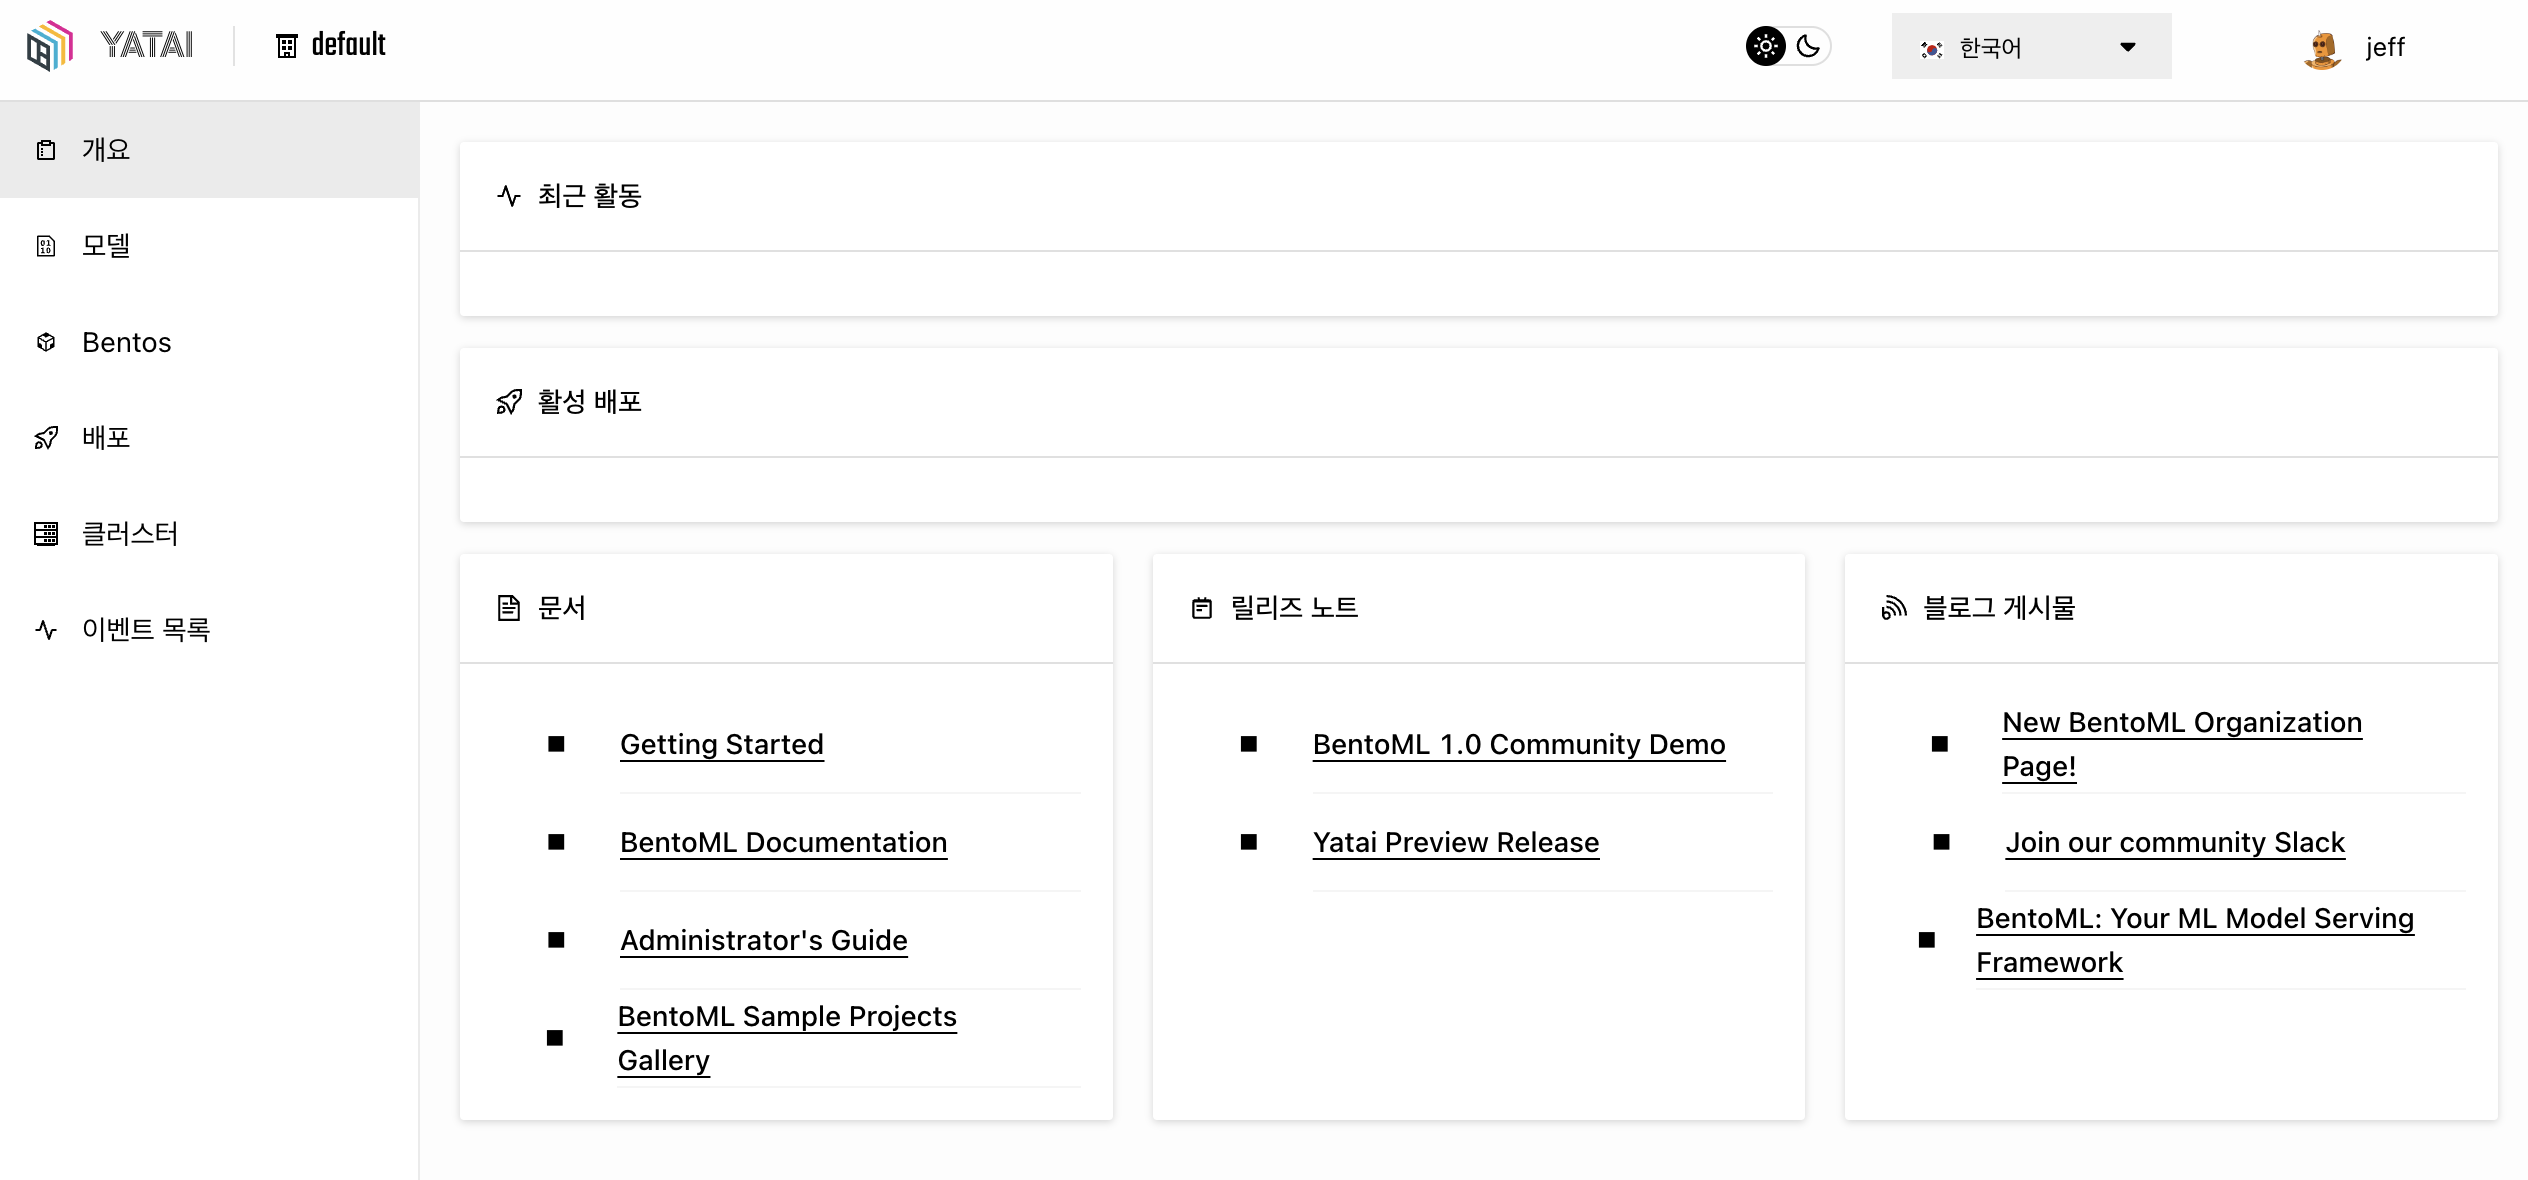2528x1180 pixels.
Task: Click the 최근 활동 card header
Action: coord(590,196)
